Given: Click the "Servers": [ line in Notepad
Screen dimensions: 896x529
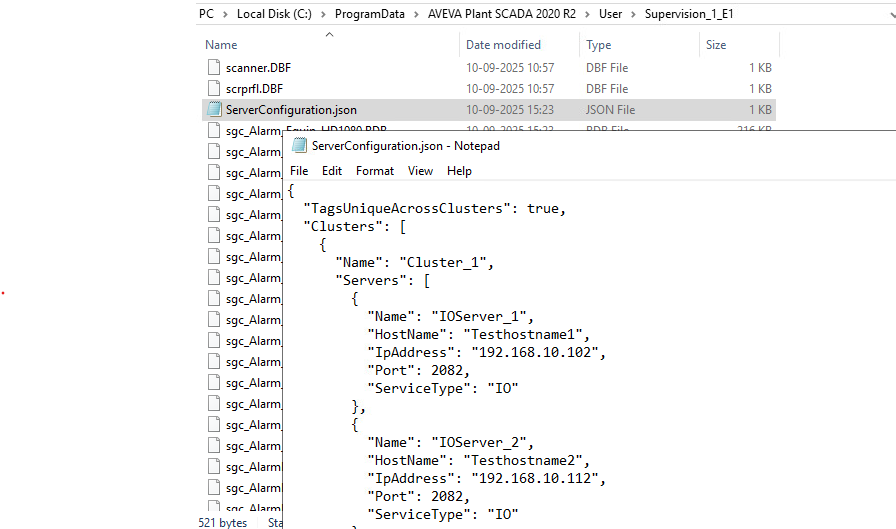Looking at the screenshot, I should [x=383, y=280].
